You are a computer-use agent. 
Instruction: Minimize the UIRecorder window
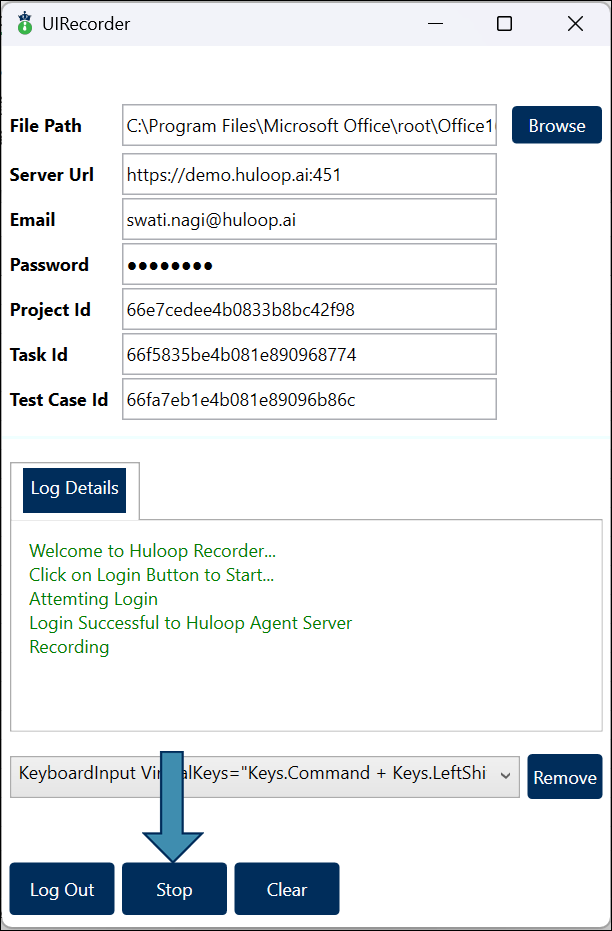(436, 23)
